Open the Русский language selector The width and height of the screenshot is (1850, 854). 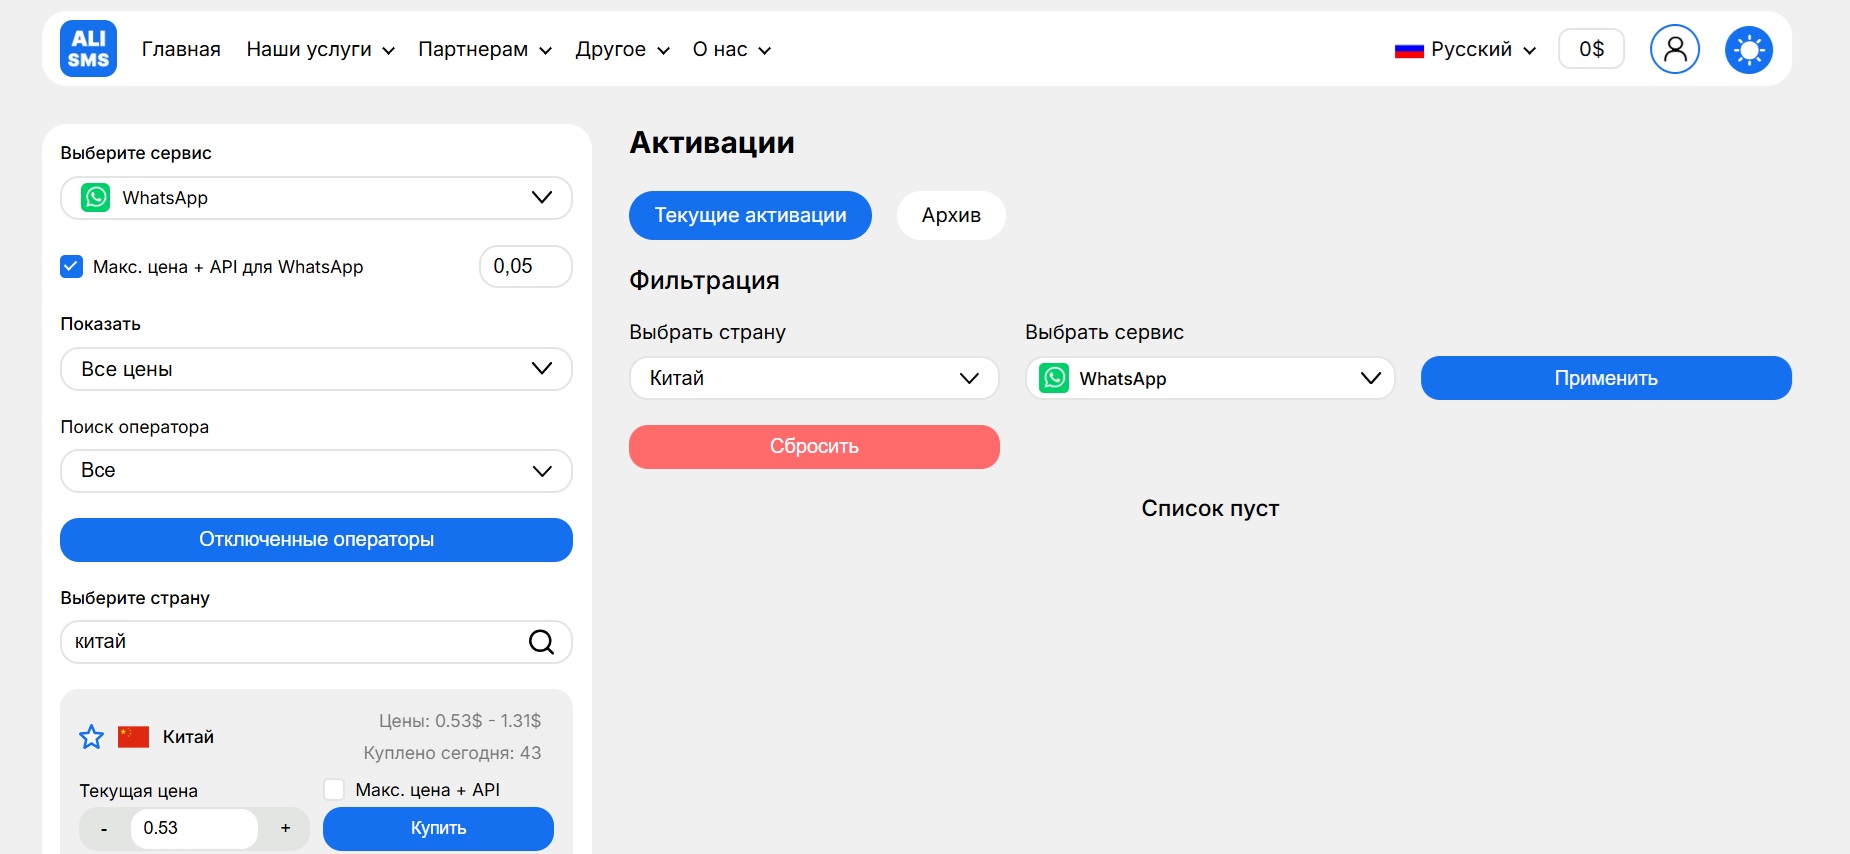[1465, 50]
